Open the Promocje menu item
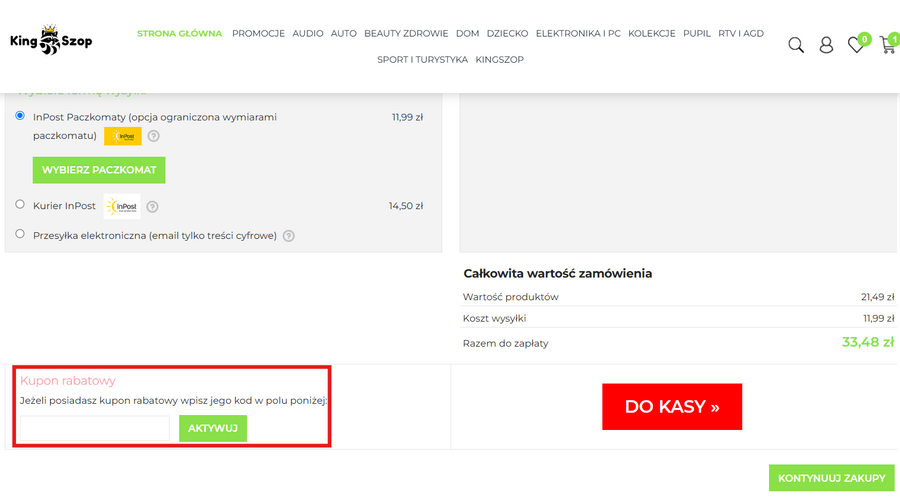Viewport: 900px width, 498px height. click(258, 33)
